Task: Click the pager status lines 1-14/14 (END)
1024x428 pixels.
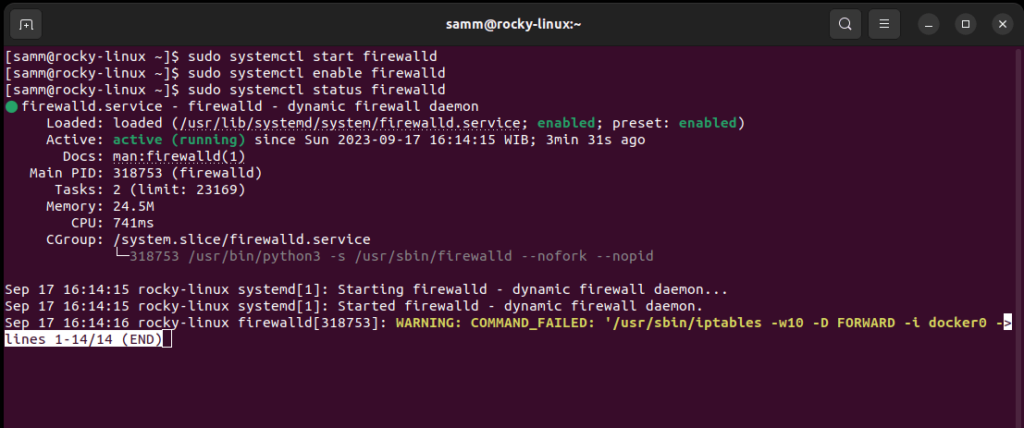Action: (84, 340)
